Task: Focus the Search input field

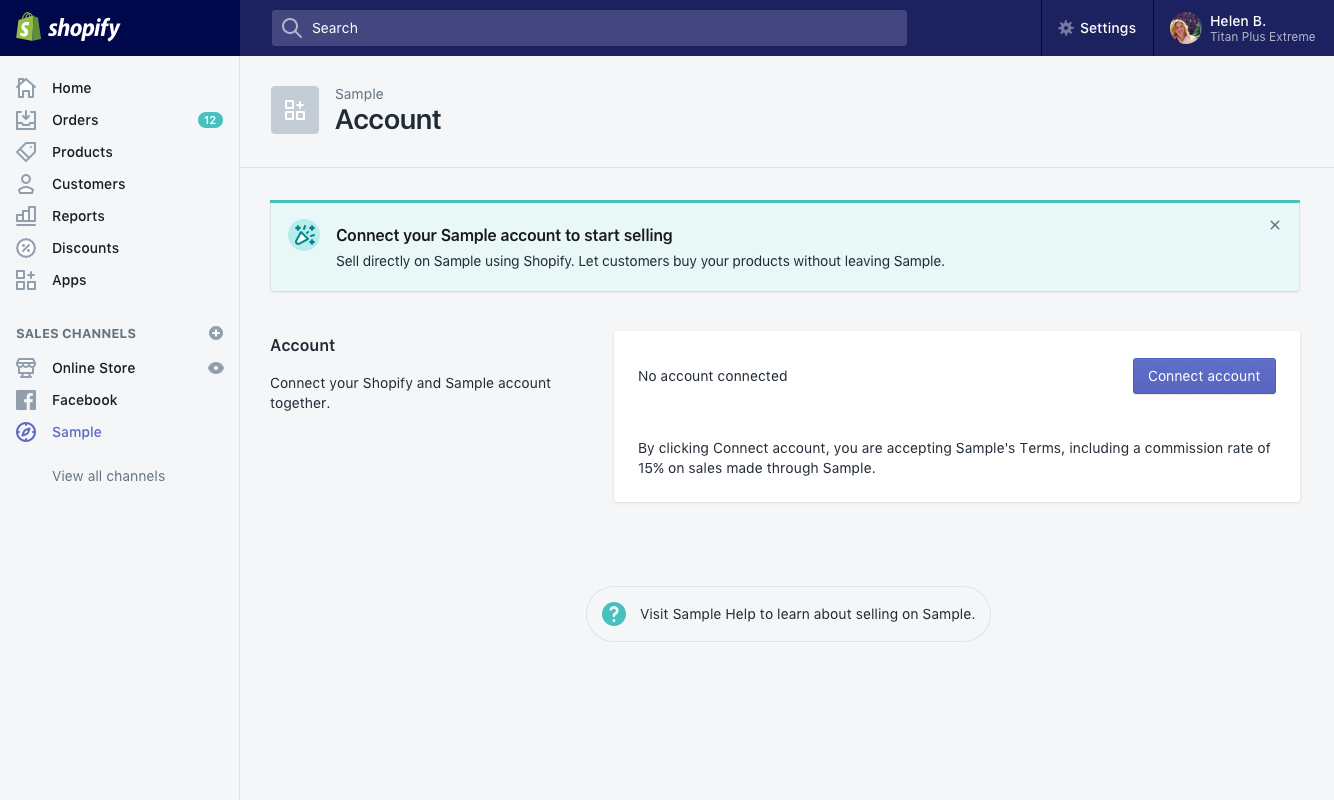Action: point(589,28)
